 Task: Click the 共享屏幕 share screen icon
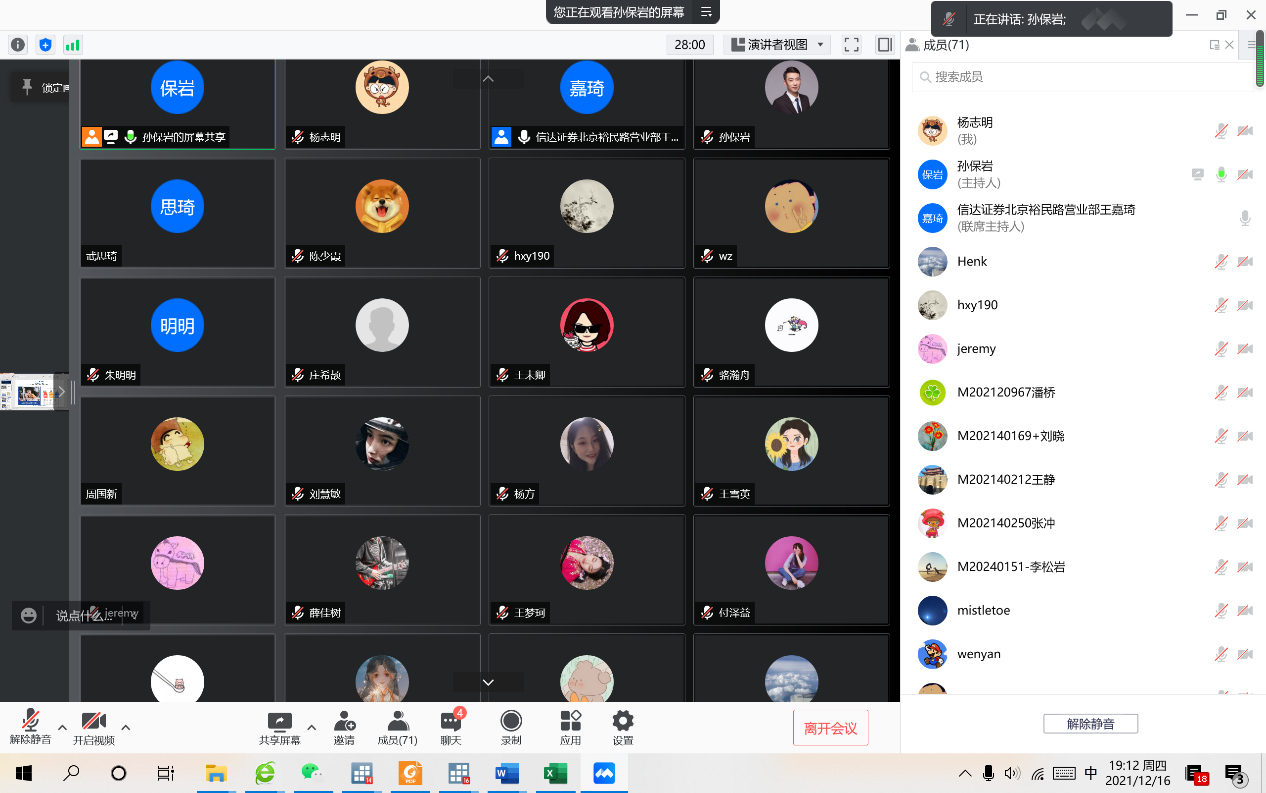click(279, 722)
